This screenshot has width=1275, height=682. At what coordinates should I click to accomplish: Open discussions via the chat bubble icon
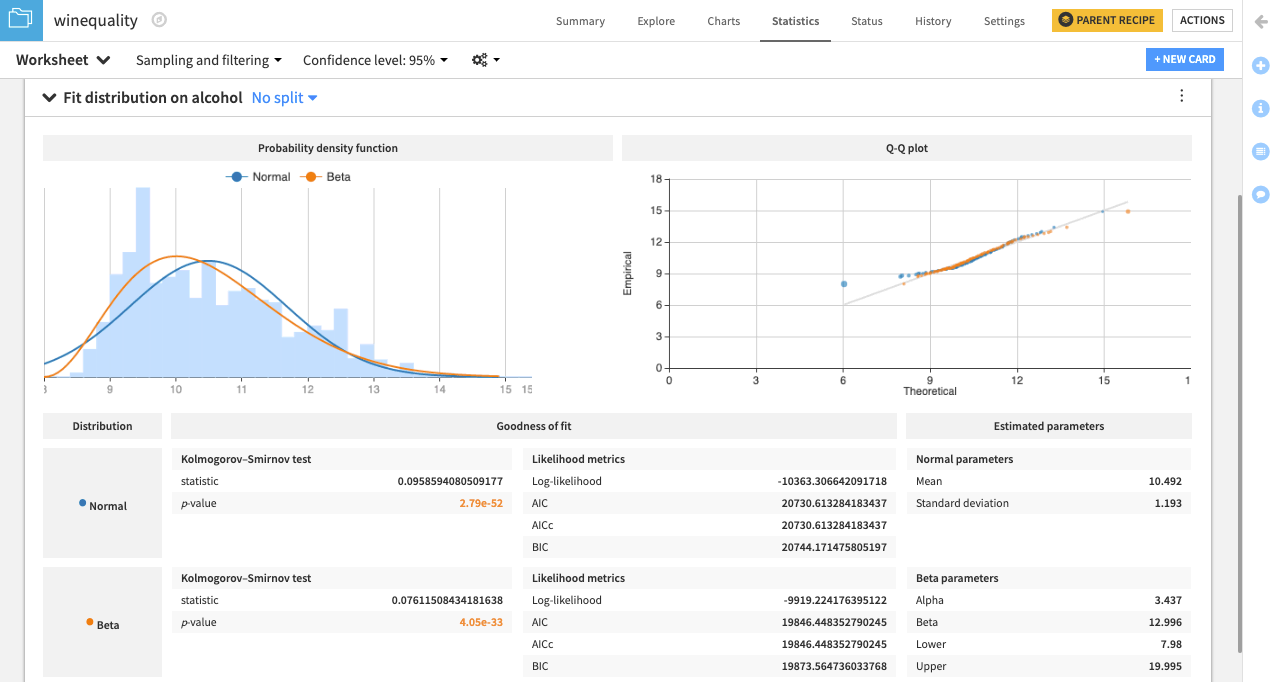(1260, 194)
